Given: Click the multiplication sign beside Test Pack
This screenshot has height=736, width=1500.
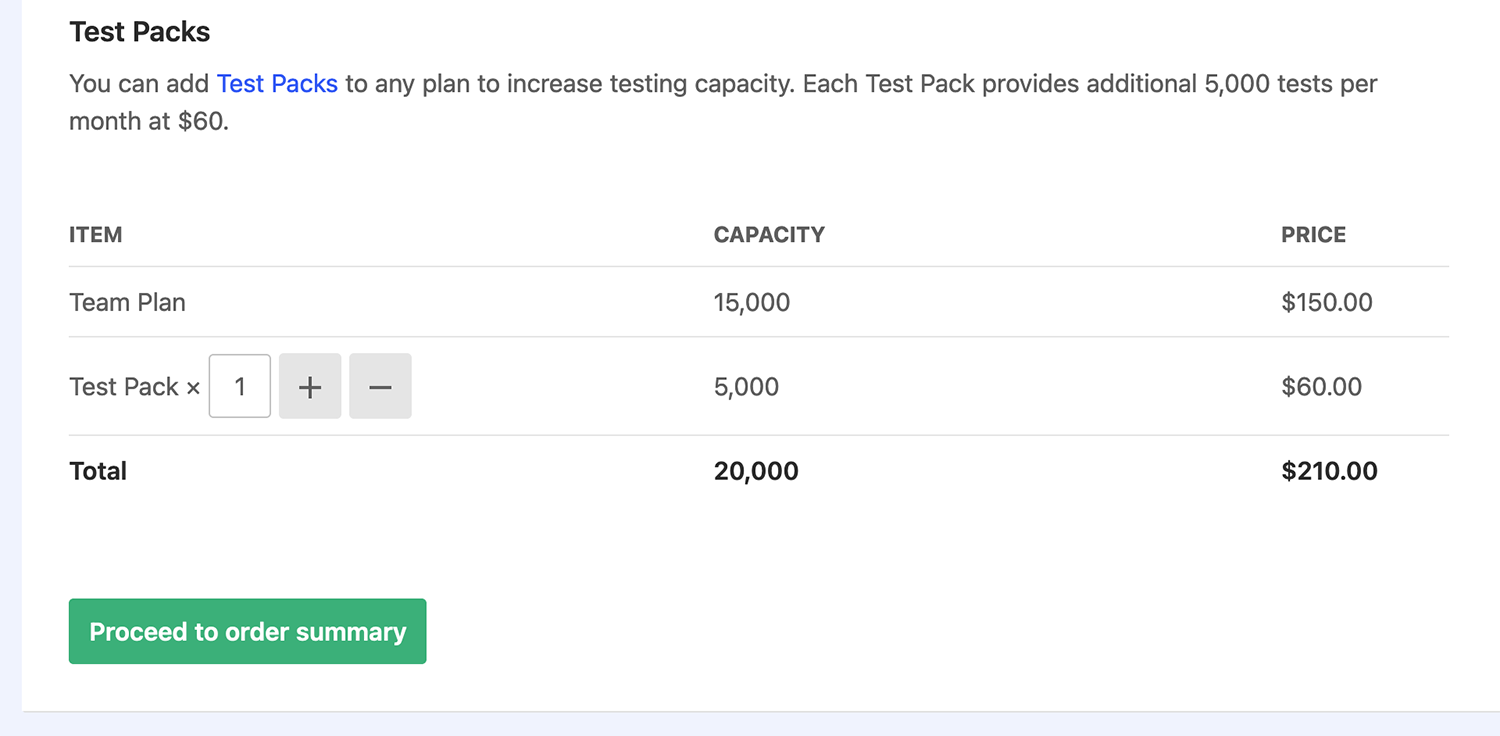Looking at the screenshot, I should point(193,387).
